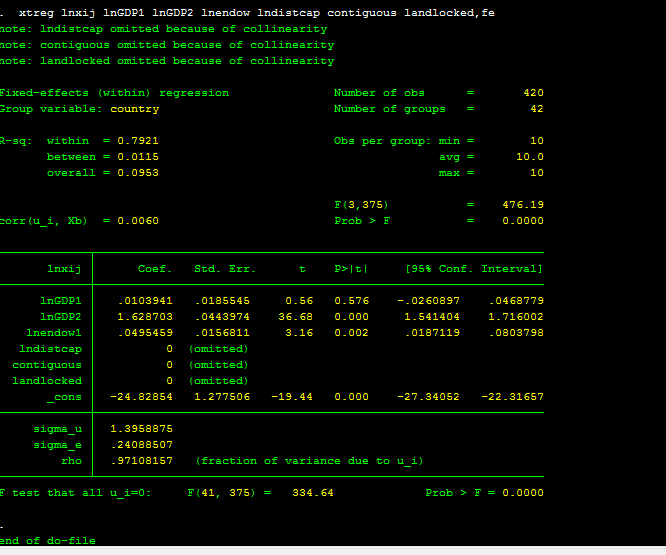Select lnGDP2 coefficient 1.628703
Screen dimensions: 666x555
click(145, 317)
